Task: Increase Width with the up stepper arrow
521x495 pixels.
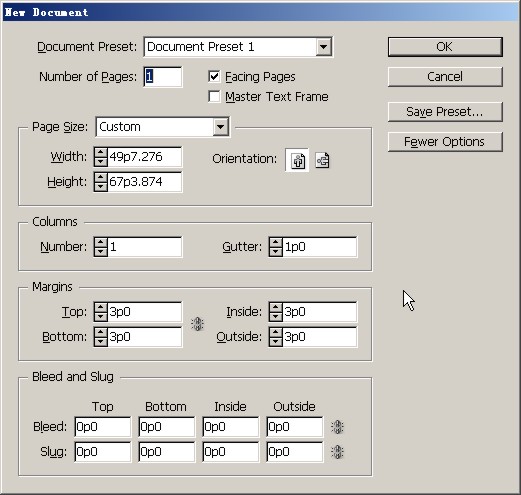Action: tap(101, 153)
